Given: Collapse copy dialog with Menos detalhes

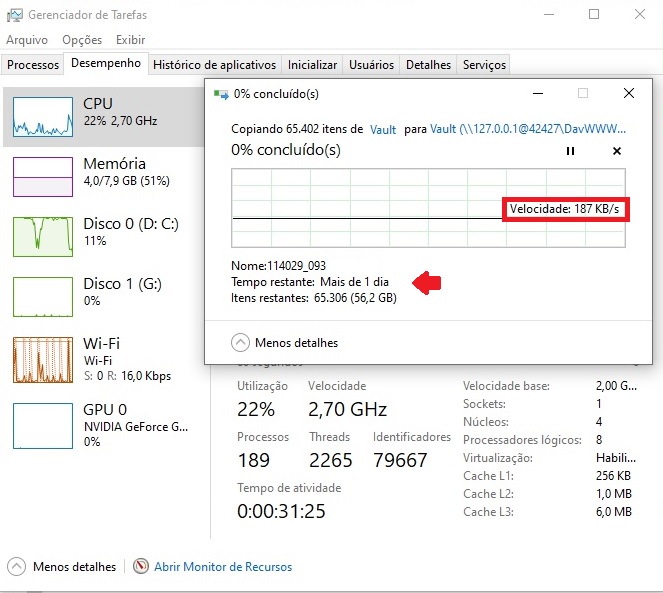Looking at the screenshot, I should pyautogui.click(x=285, y=343).
